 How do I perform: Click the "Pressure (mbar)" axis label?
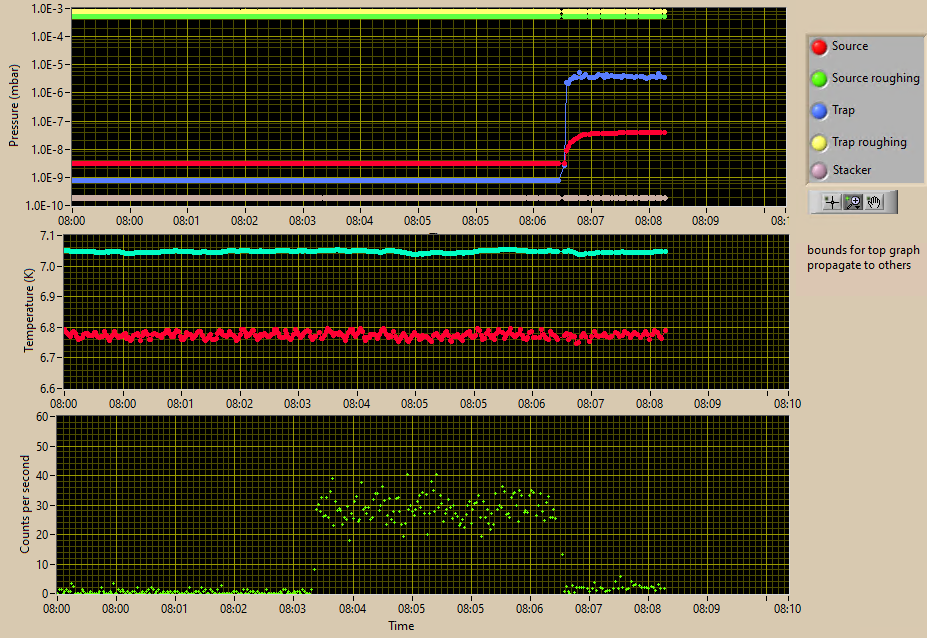[x=14, y=105]
